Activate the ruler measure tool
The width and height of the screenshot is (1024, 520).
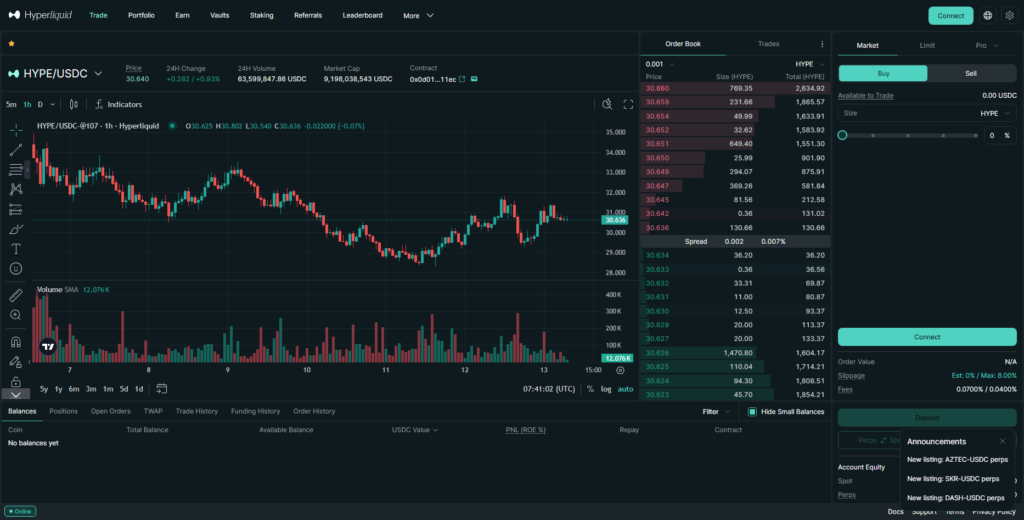click(16, 296)
